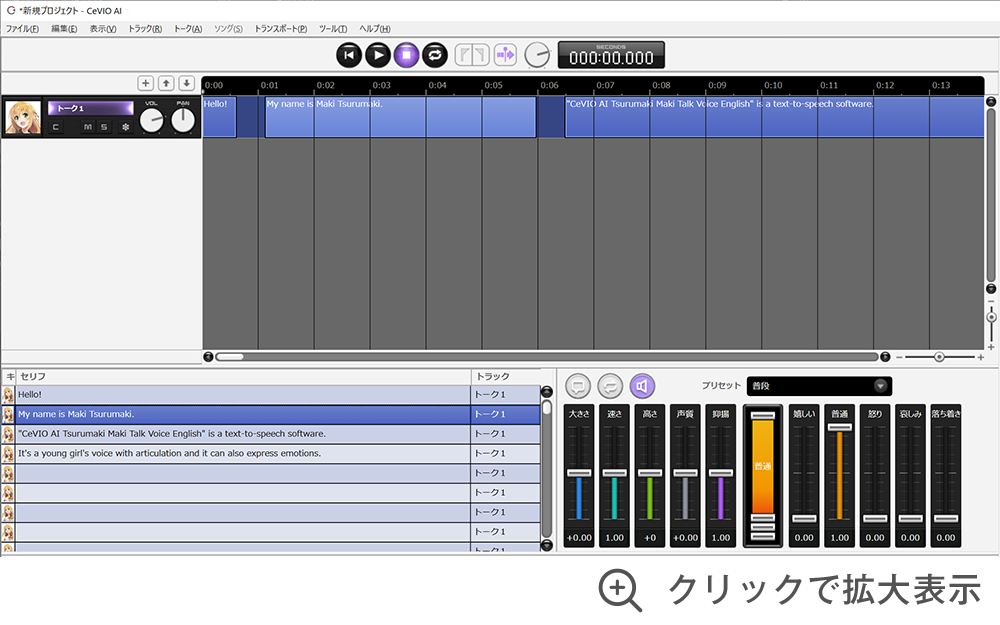Click the 高さ pitch slider handle
The image size is (1000, 625).
coord(650,473)
